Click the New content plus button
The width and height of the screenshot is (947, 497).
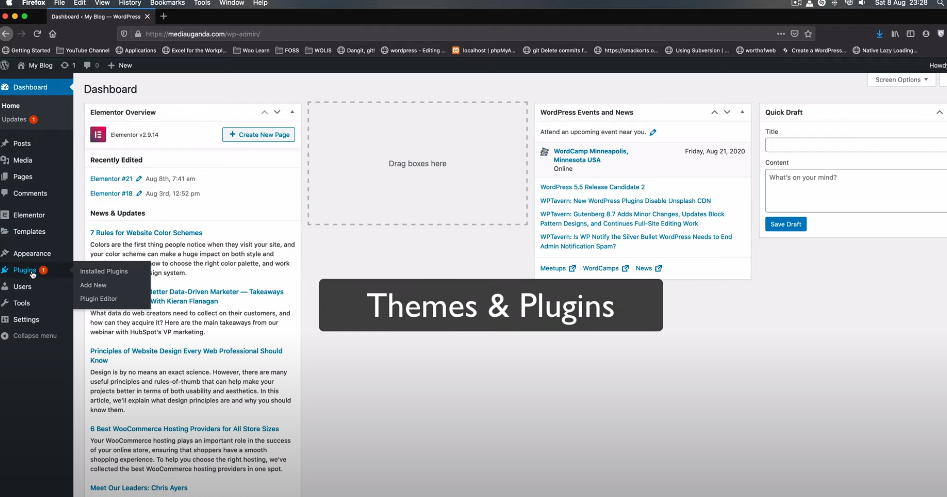(x=120, y=65)
